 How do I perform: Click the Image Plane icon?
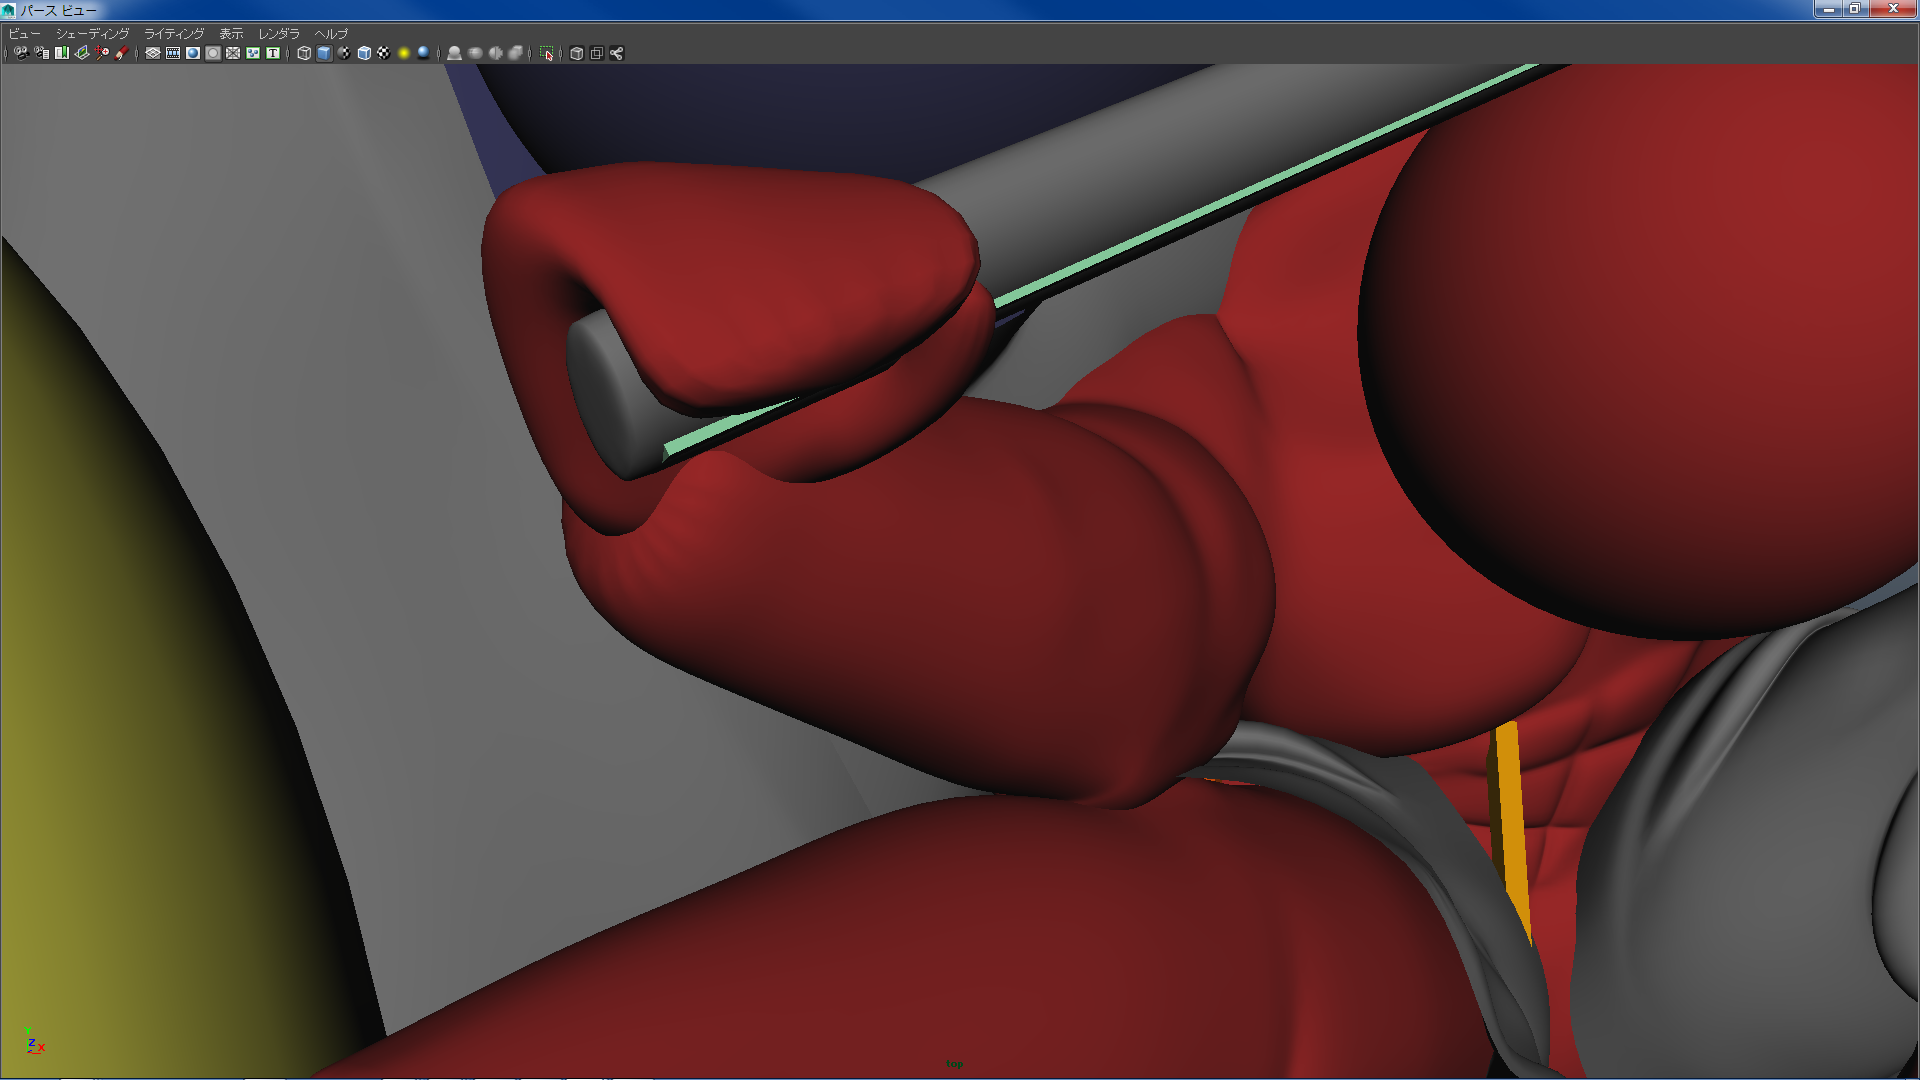pyautogui.click(x=82, y=53)
